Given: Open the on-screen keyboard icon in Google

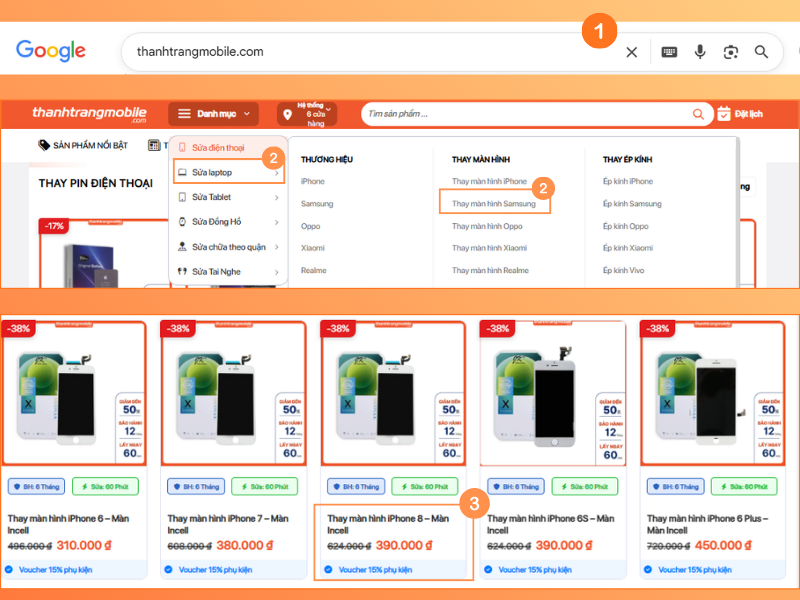Looking at the screenshot, I should click(x=669, y=52).
